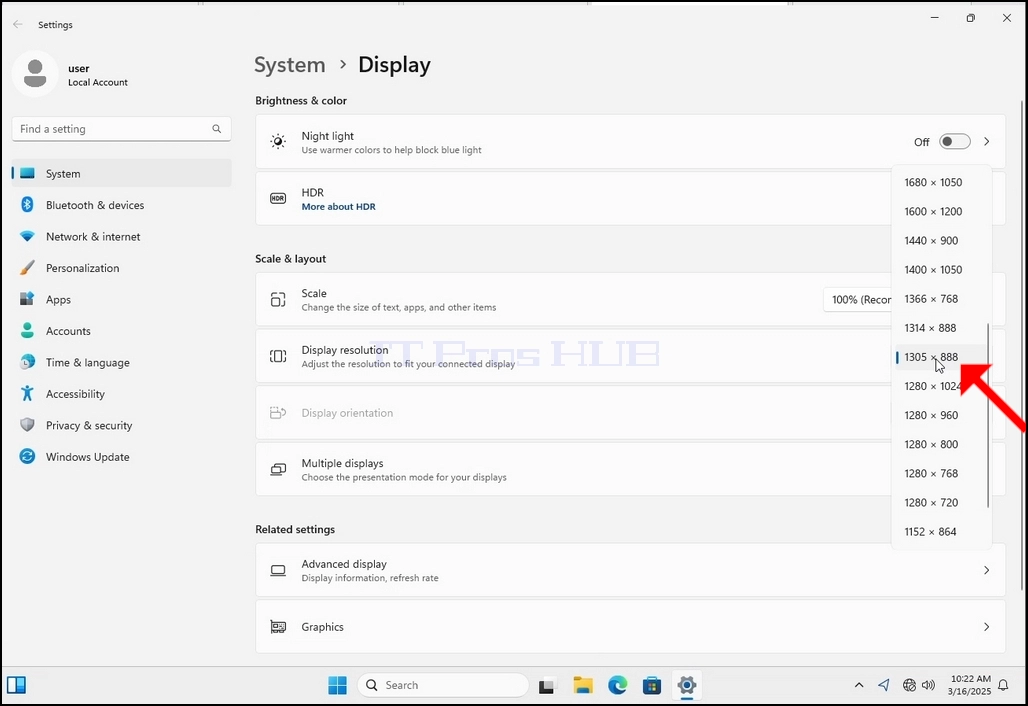Click the Multiple displays icon
1028x706 pixels.
pyautogui.click(x=278, y=469)
